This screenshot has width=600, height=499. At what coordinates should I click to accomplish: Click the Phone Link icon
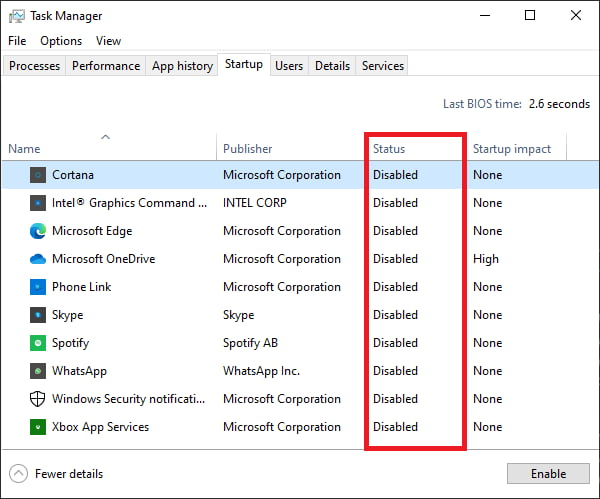(x=38, y=287)
